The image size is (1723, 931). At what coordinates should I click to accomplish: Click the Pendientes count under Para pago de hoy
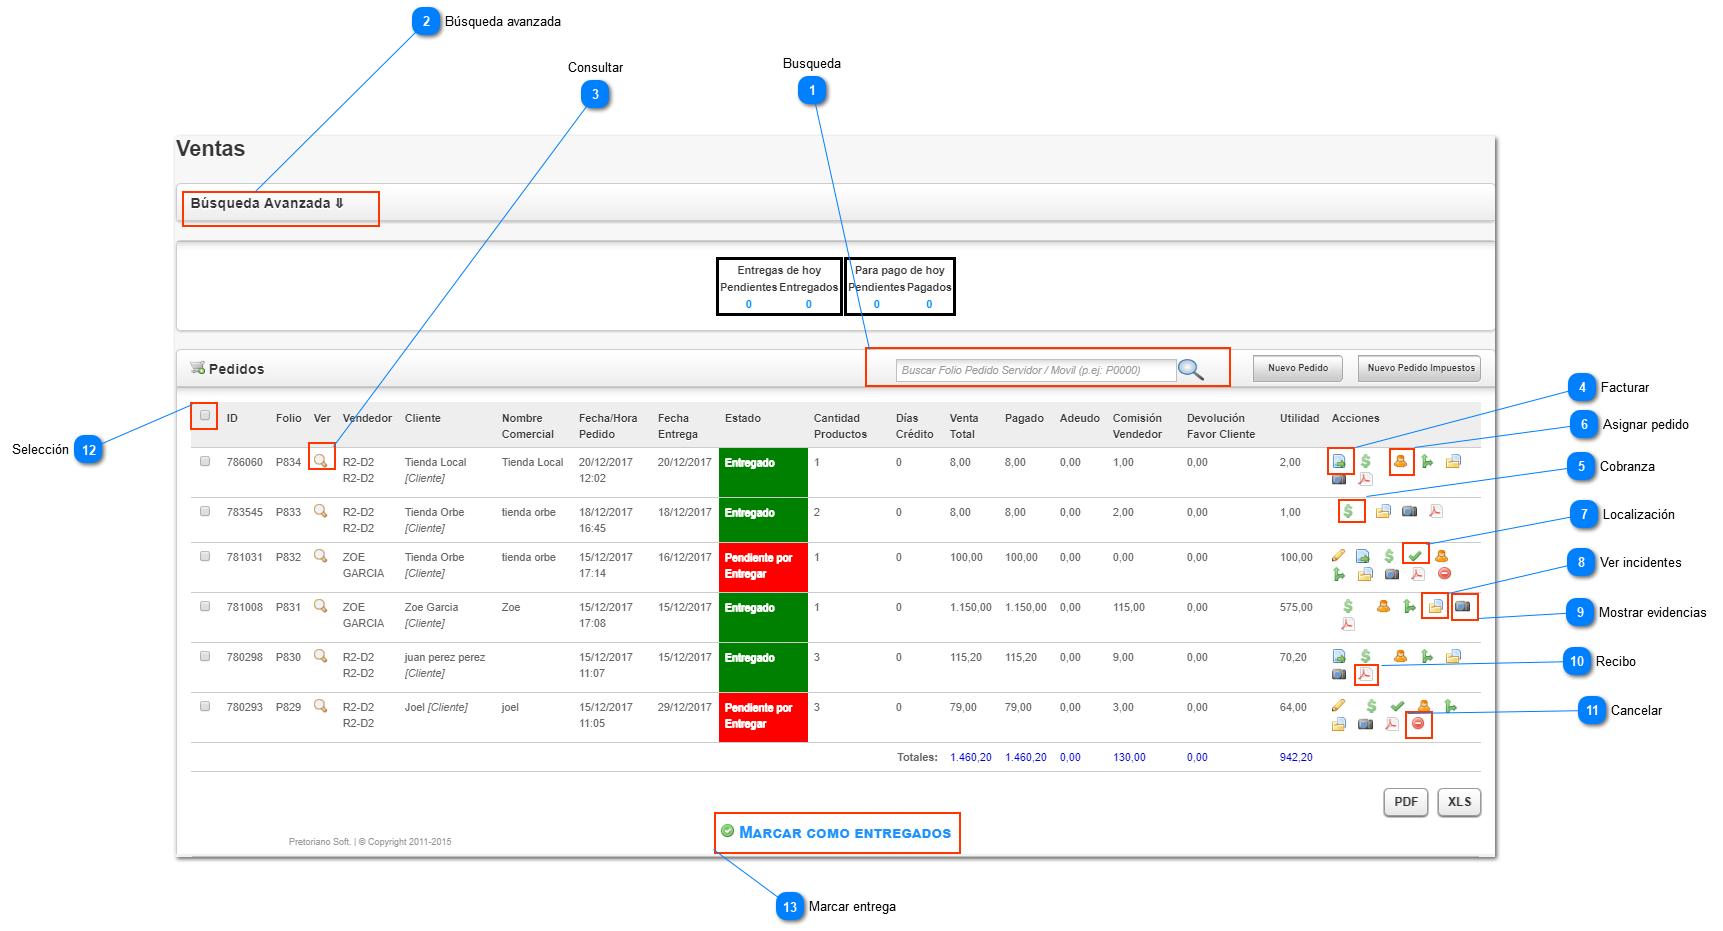pyautogui.click(x=876, y=304)
